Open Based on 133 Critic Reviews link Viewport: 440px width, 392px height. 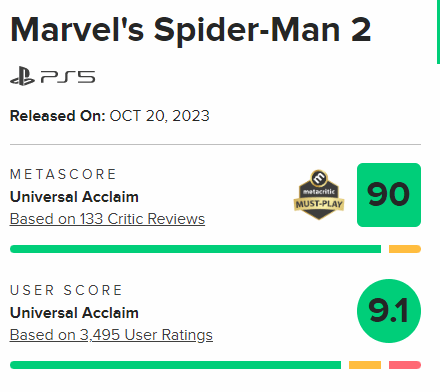pos(107,219)
